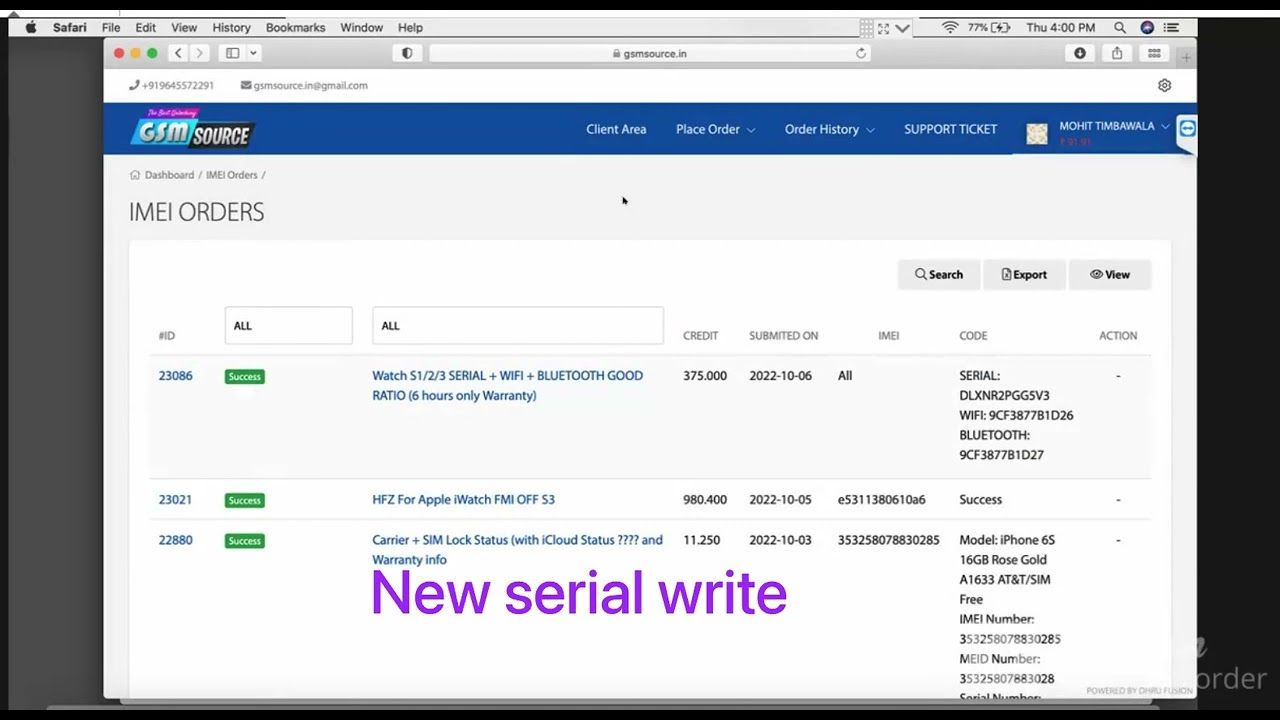The image size is (1280, 720).
Task: Expand Place Order dropdown
Action: (715, 129)
